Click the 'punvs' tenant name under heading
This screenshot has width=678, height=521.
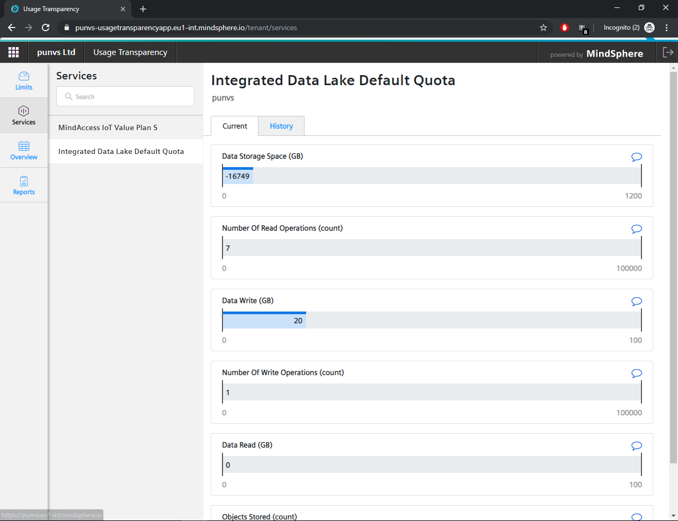(x=223, y=98)
